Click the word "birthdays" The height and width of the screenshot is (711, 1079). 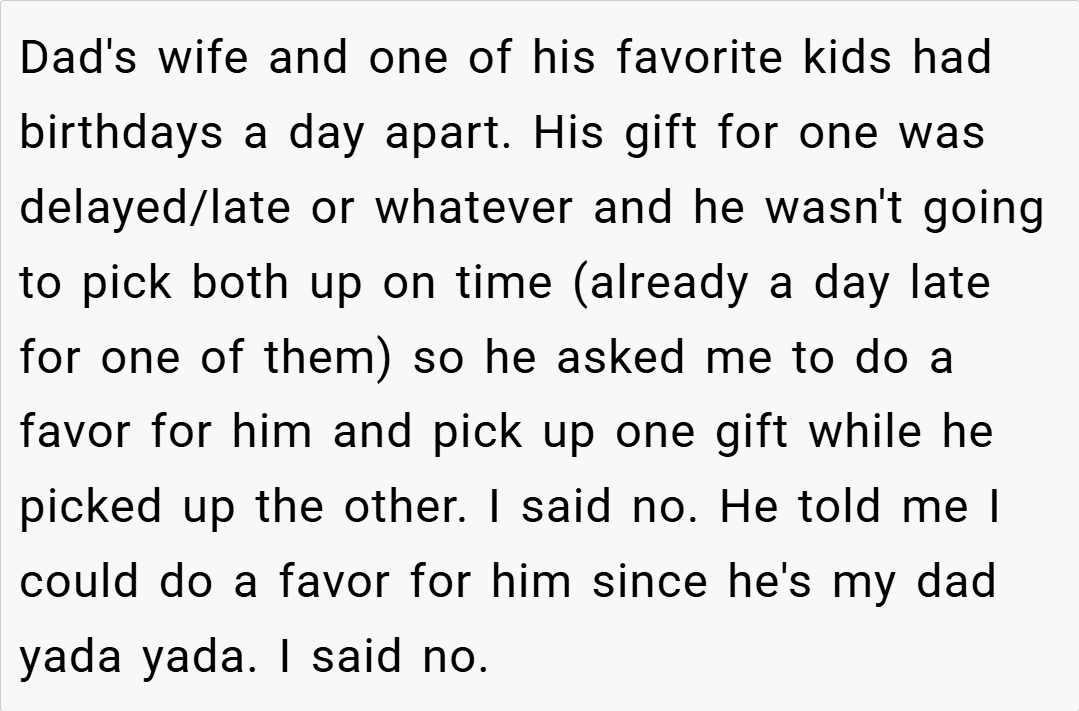click(120, 134)
